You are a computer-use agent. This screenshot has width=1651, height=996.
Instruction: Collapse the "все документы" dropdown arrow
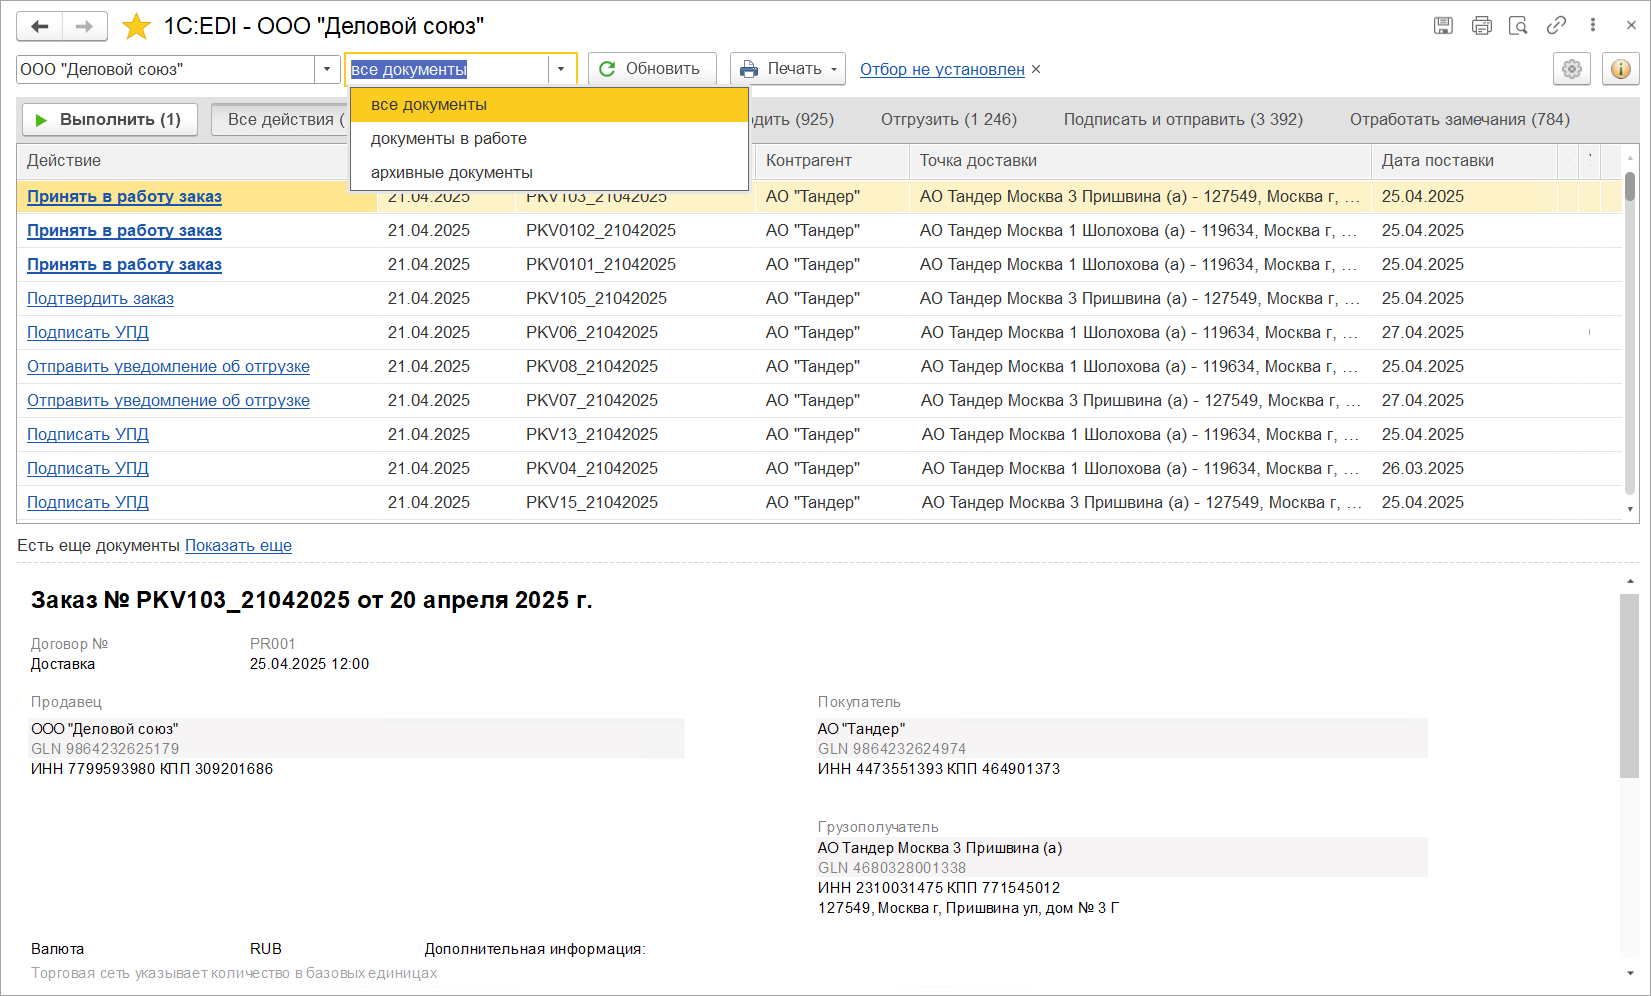pos(561,69)
